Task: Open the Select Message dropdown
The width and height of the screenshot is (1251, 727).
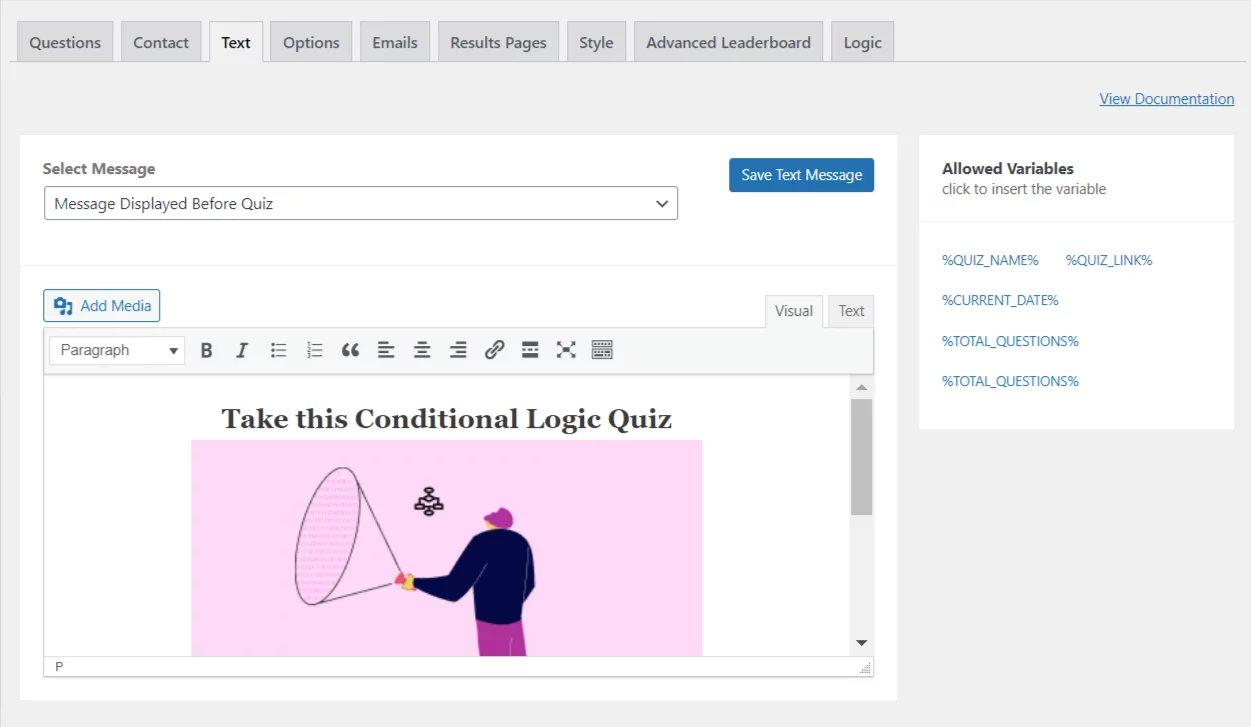Action: [x=361, y=203]
